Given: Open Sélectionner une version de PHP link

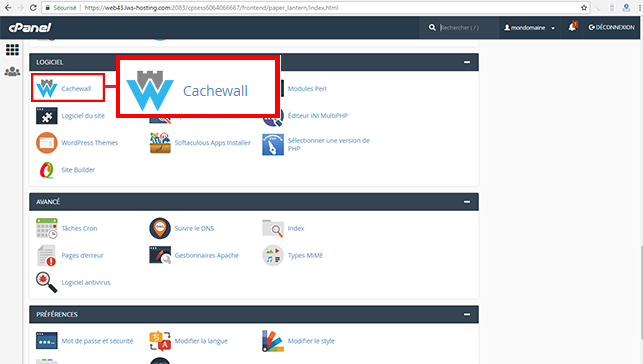Looking at the screenshot, I should coord(328,144).
